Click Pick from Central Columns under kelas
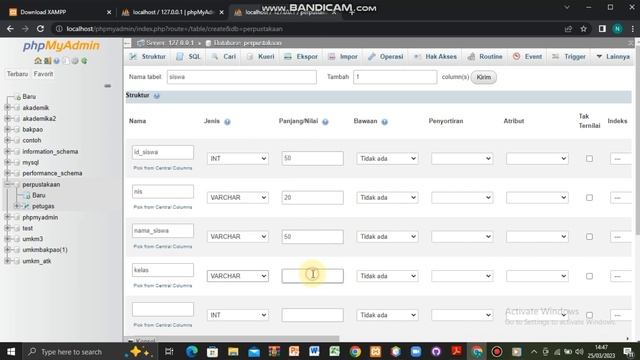This screenshot has height=360, width=640. (x=162, y=286)
